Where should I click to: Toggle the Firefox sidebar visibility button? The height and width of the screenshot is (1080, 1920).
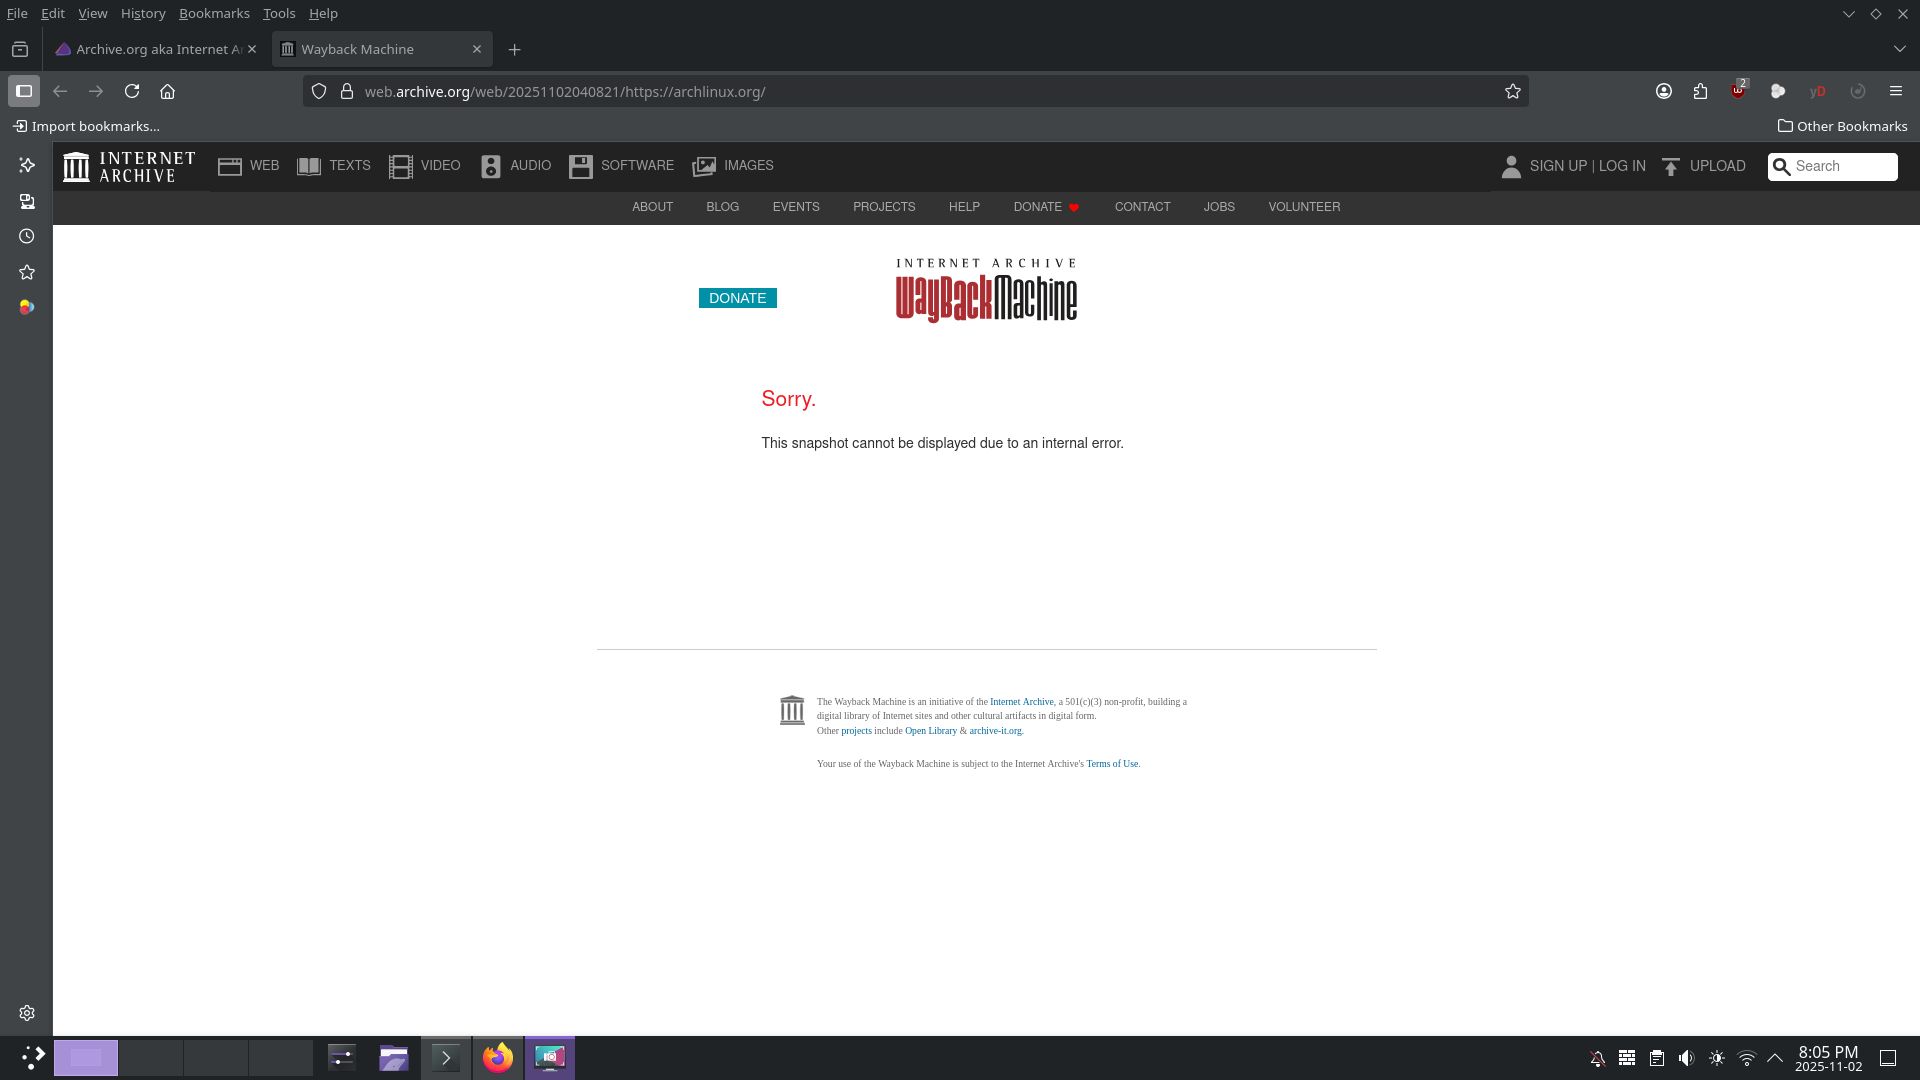point(24,91)
